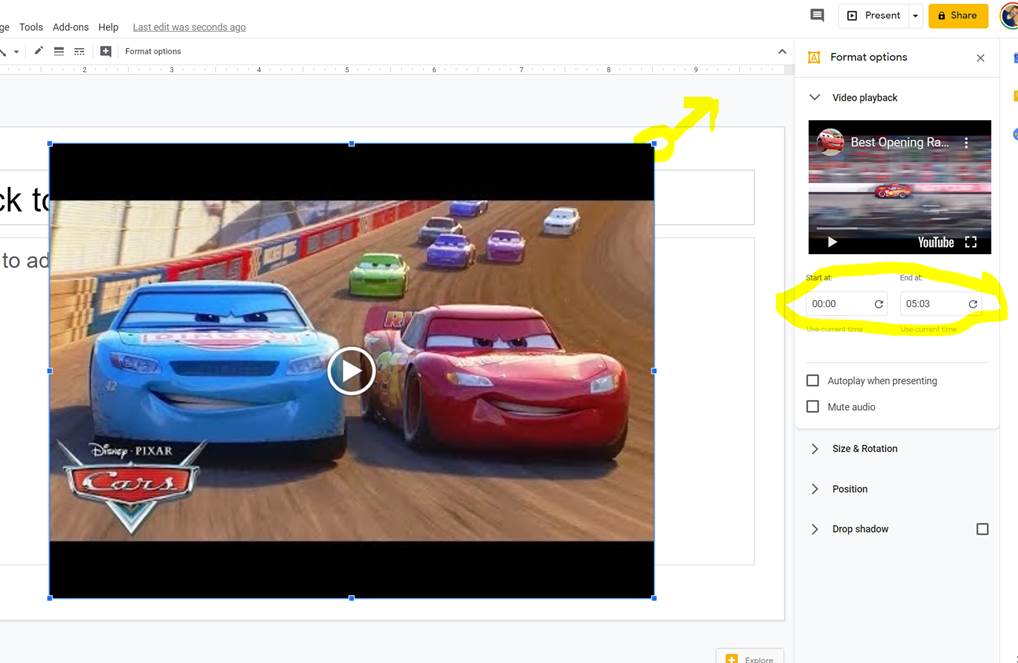Enter fullscreen in the video preview
Viewport: 1018px width, 663px height.
click(970, 242)
